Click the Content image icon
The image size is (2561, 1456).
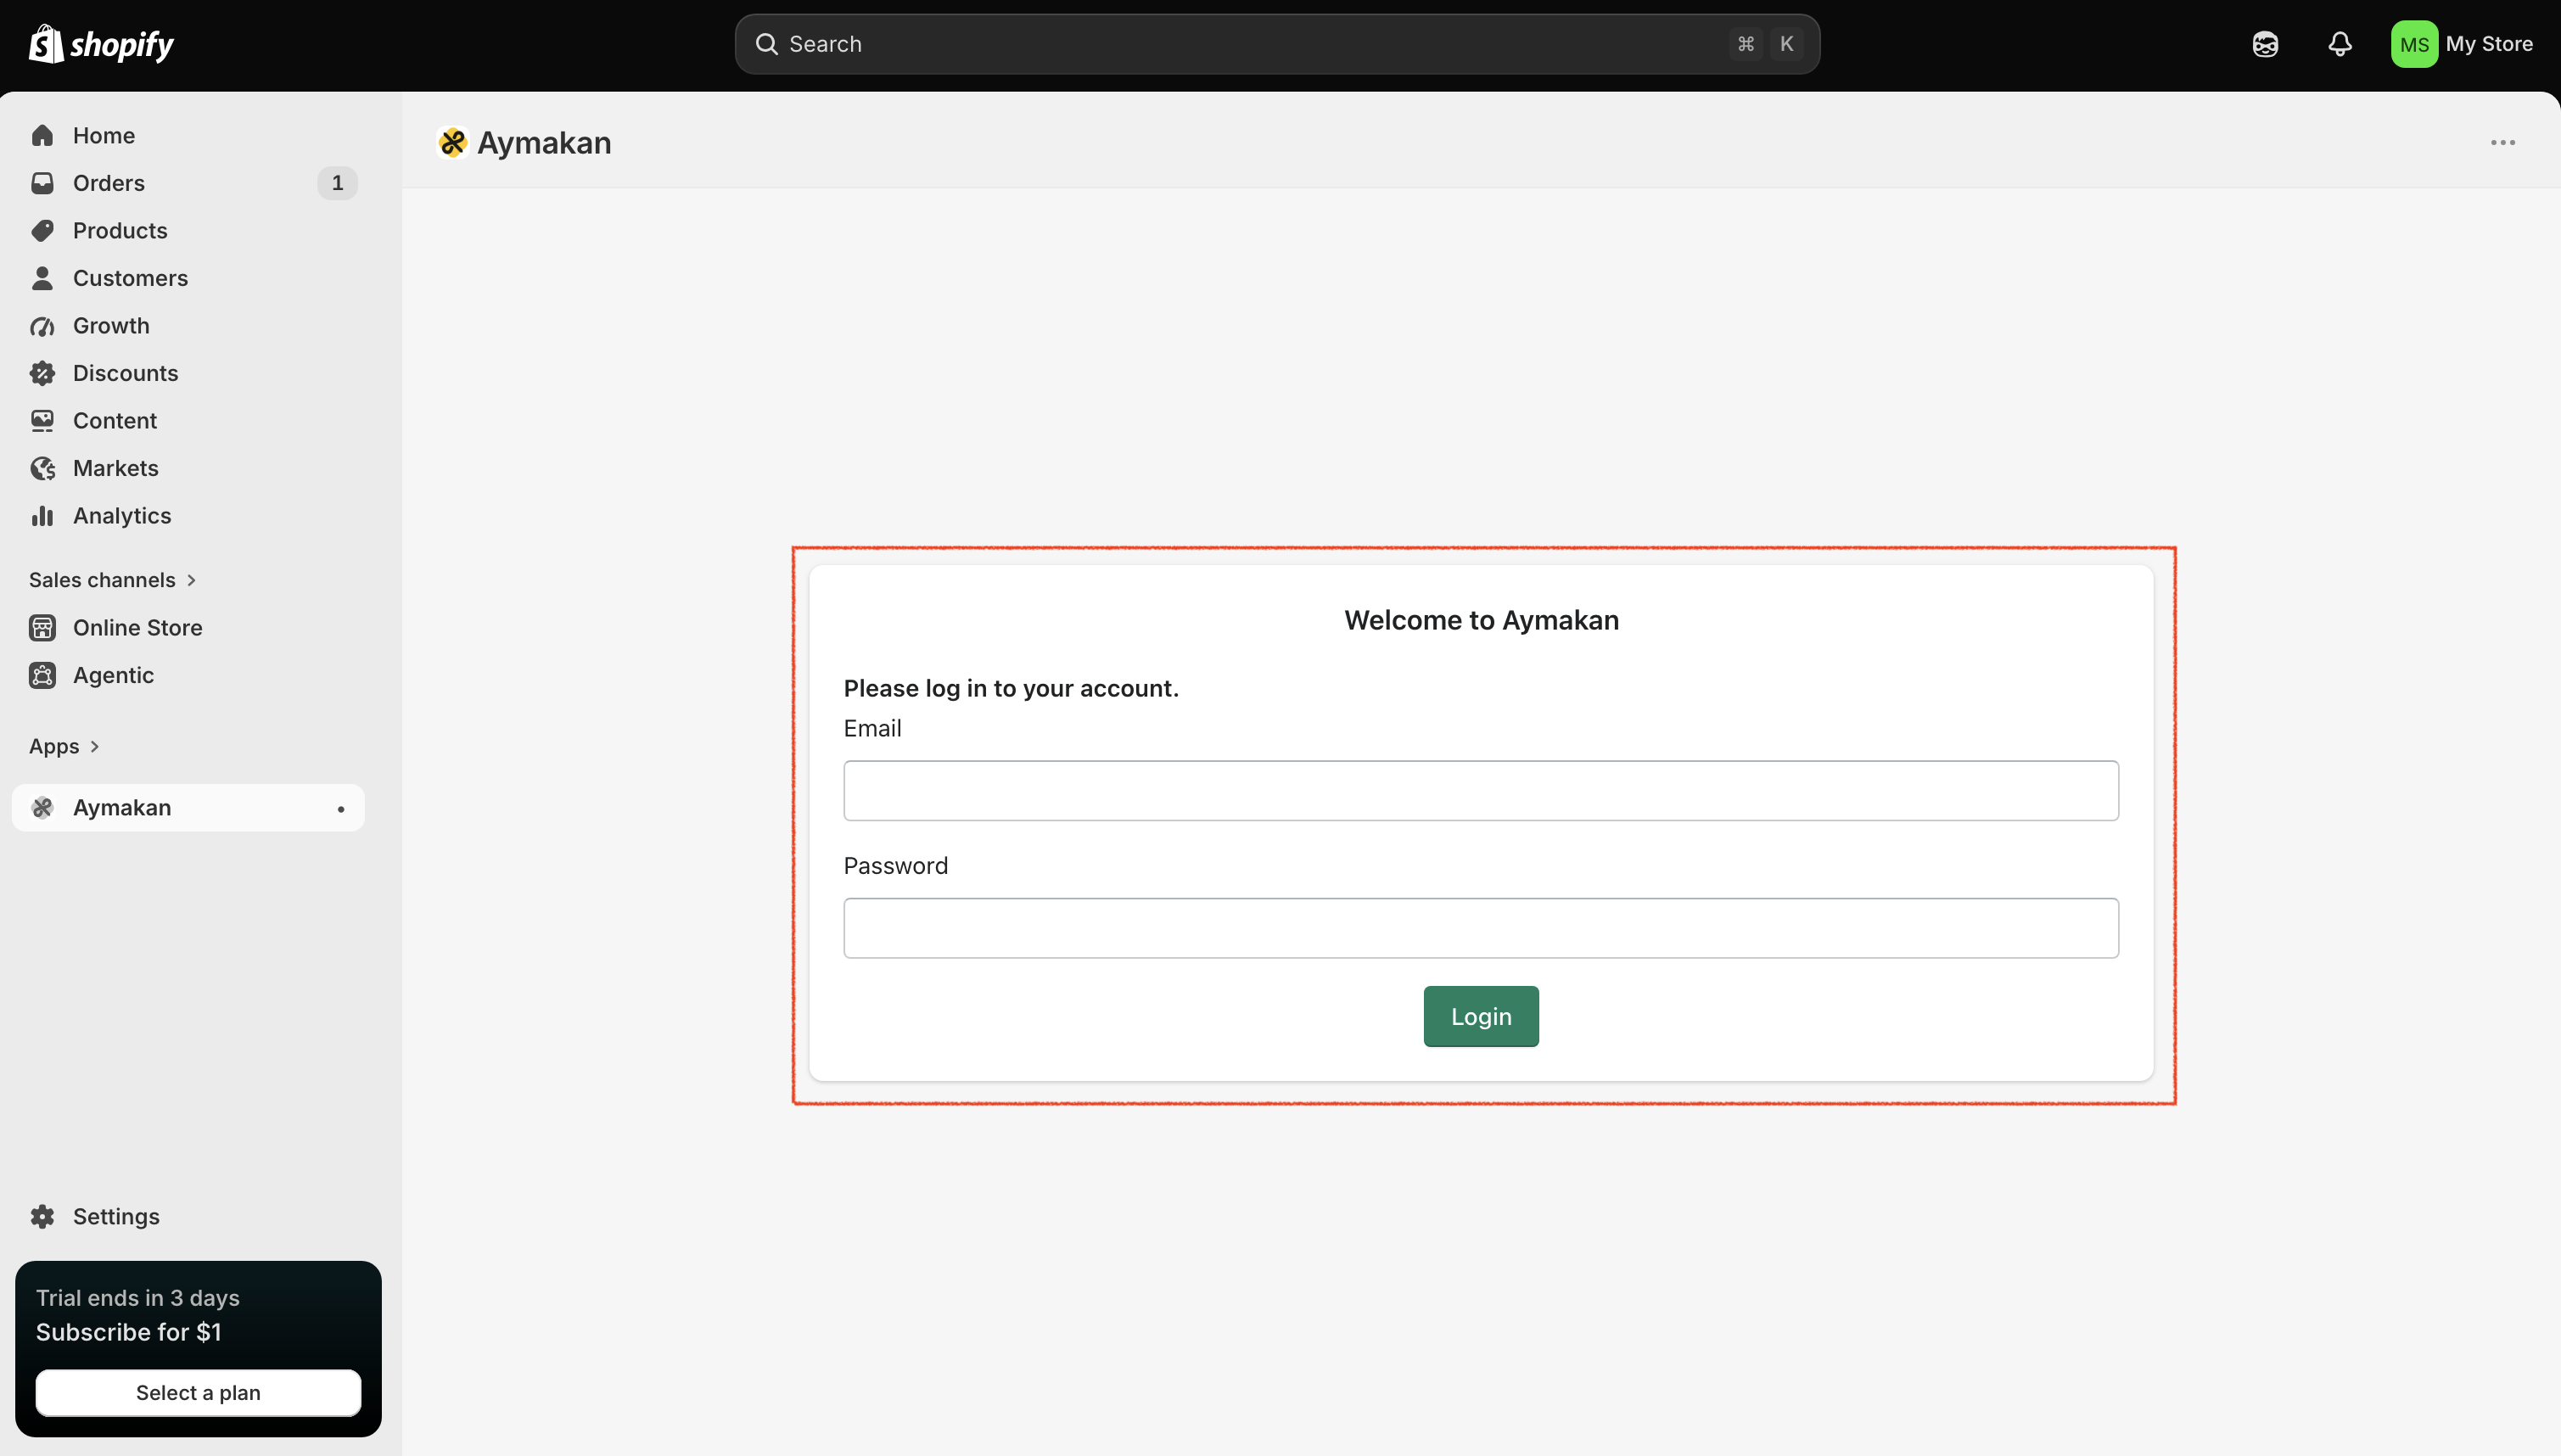click(x=42, y=421)
